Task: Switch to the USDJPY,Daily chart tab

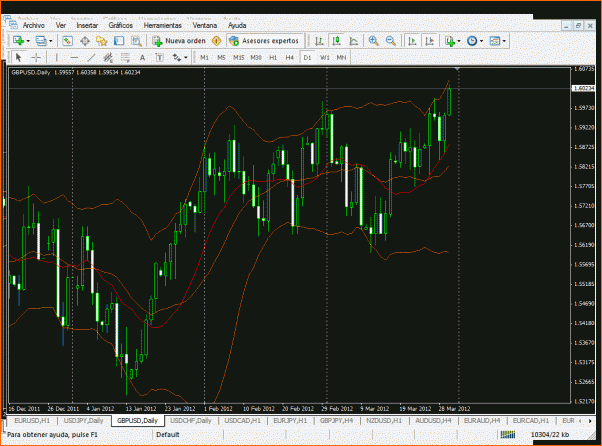Action: (x=83, y=421)
